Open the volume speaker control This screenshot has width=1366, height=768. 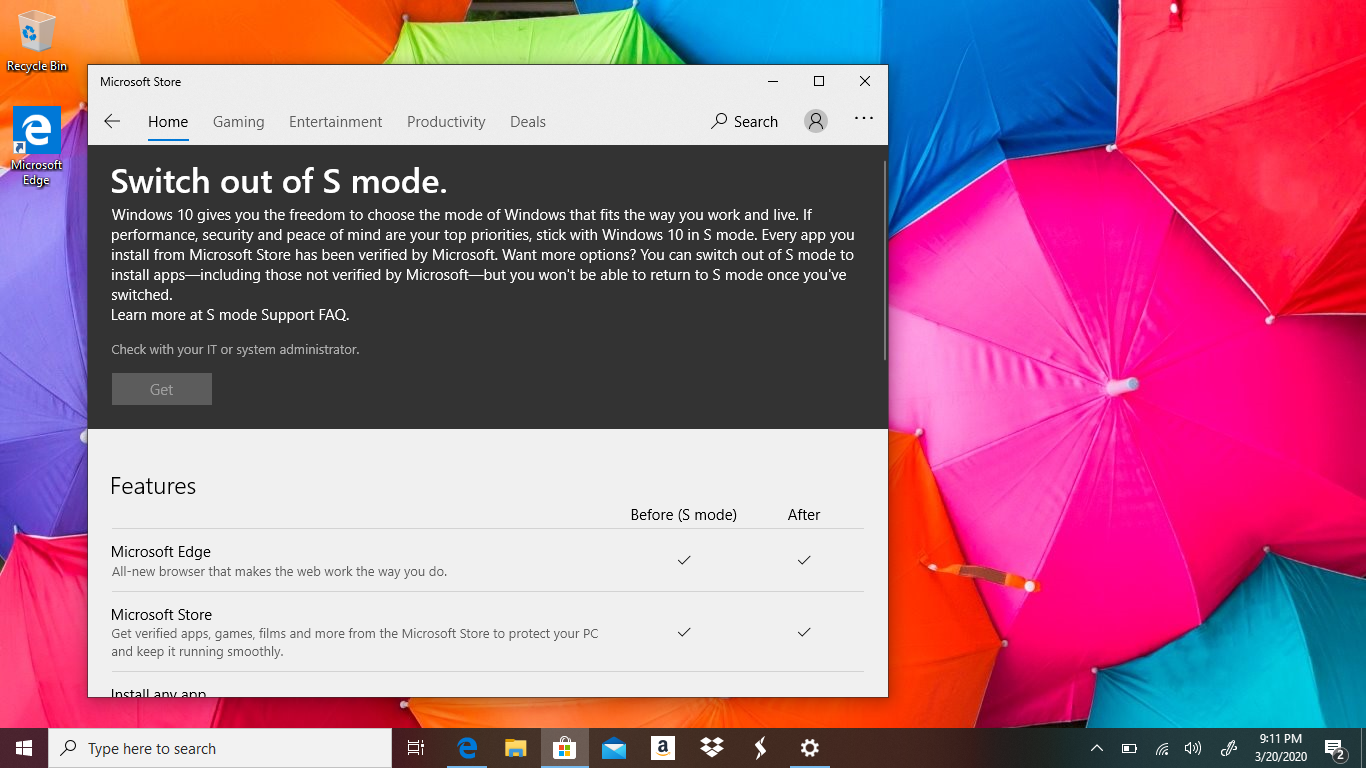pyautogui.click(x=1193, y=748)
